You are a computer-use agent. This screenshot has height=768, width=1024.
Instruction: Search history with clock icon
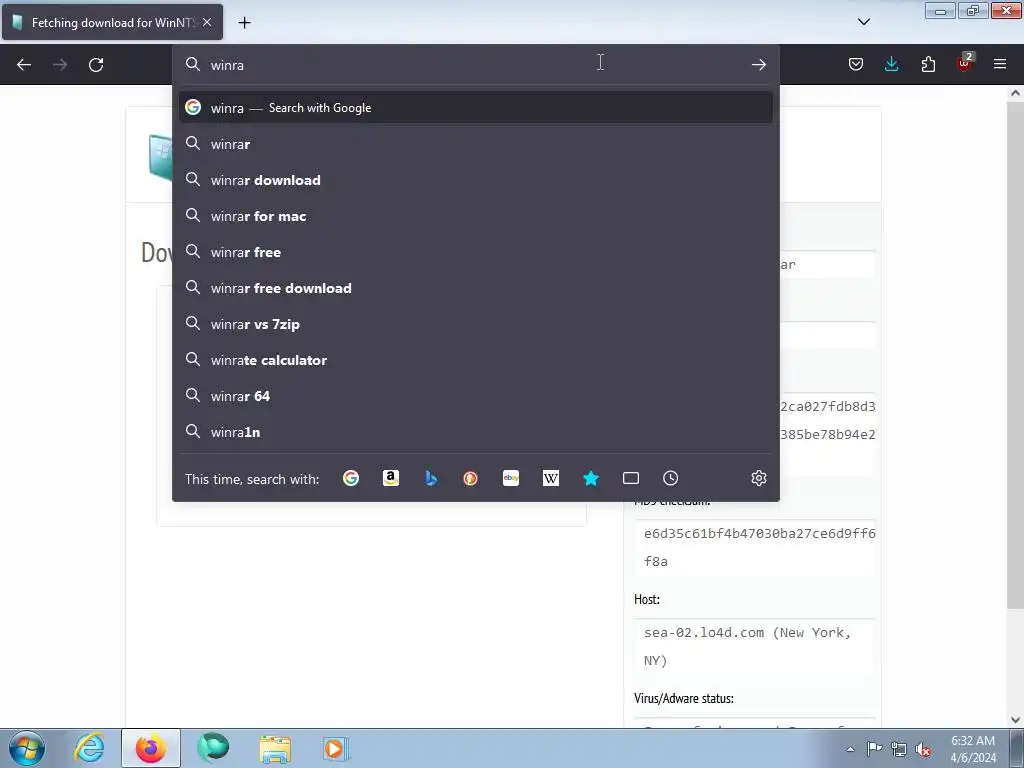point(671,478)
